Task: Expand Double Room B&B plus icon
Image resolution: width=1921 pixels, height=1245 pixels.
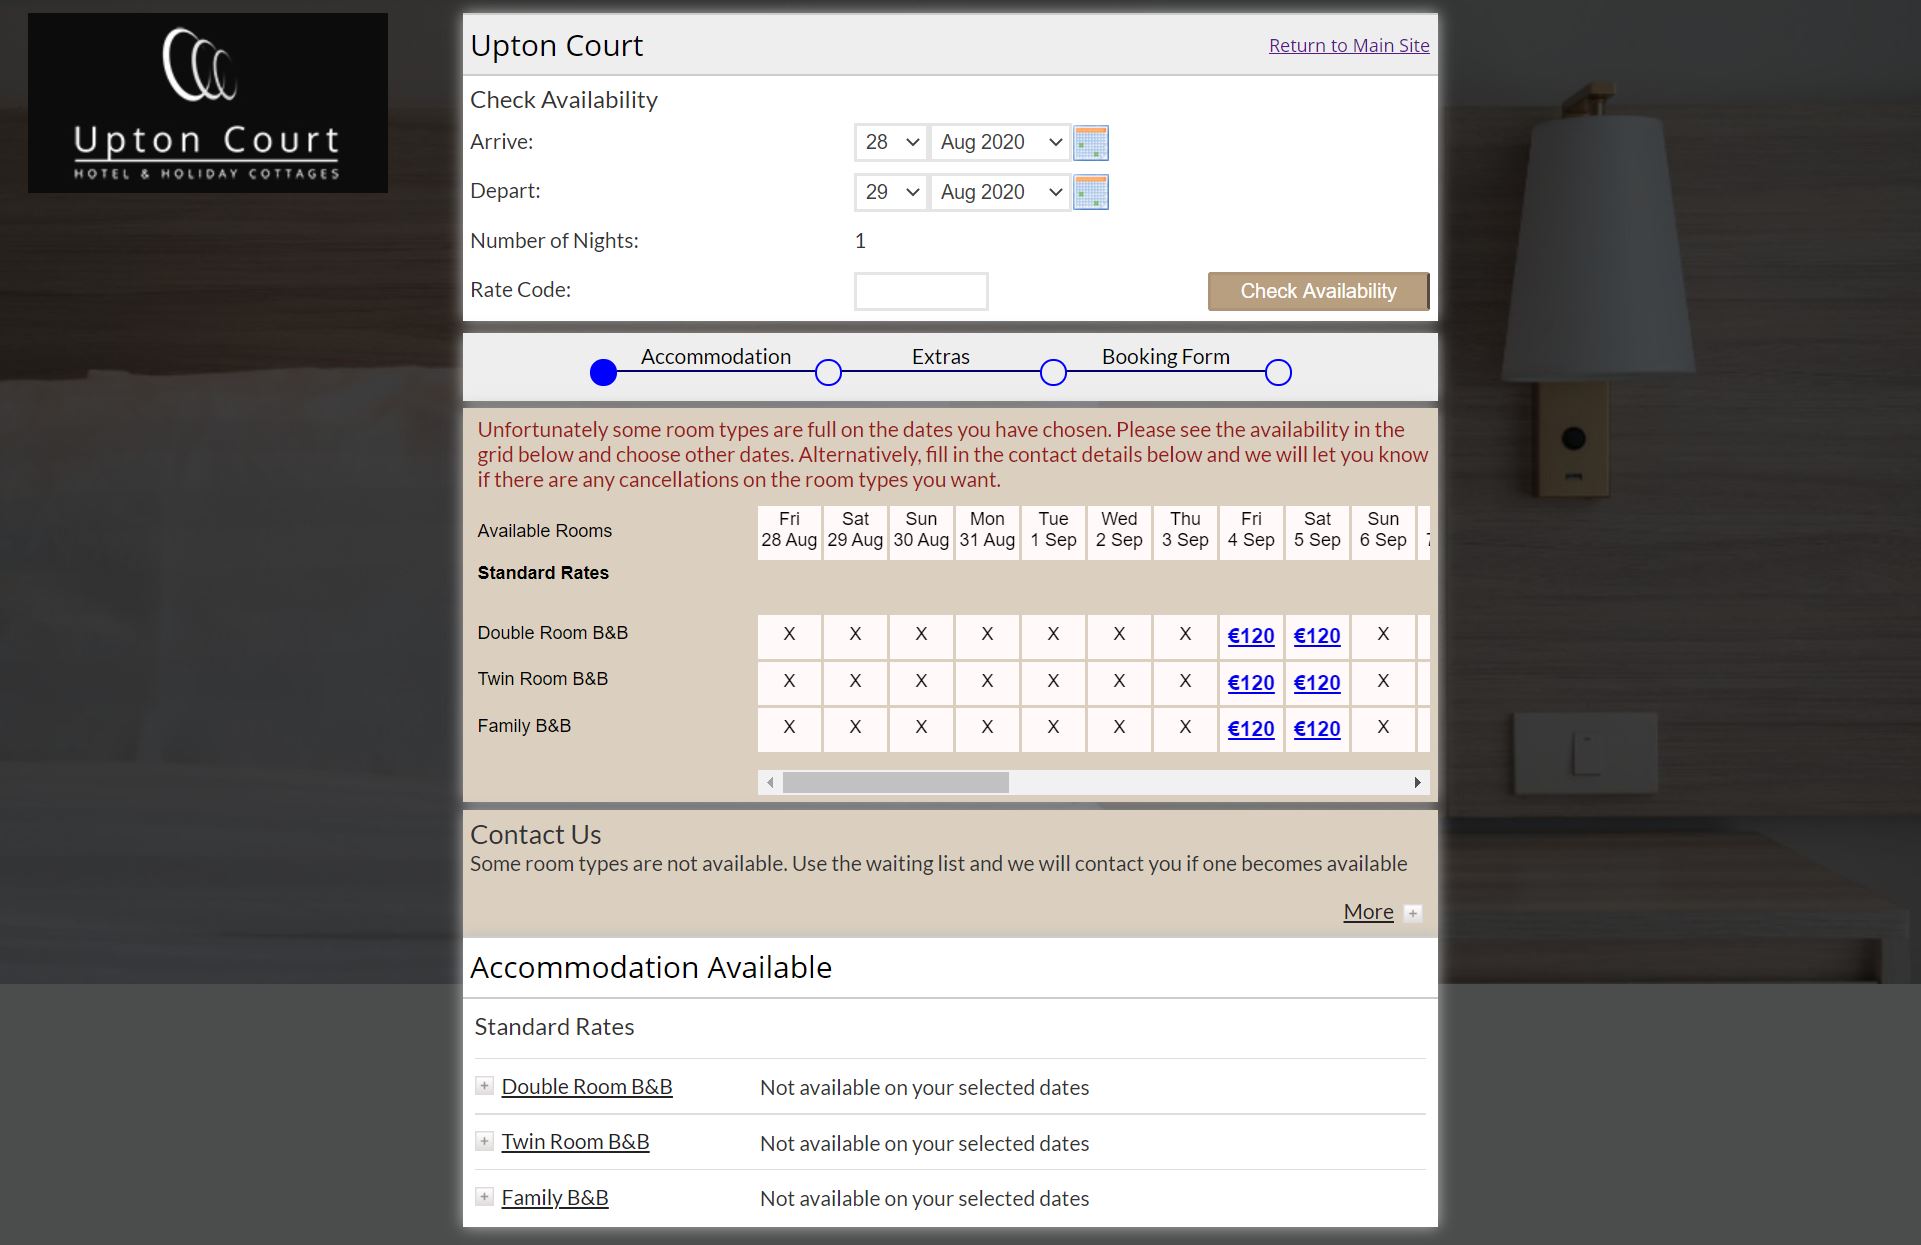Action: 484,1086
